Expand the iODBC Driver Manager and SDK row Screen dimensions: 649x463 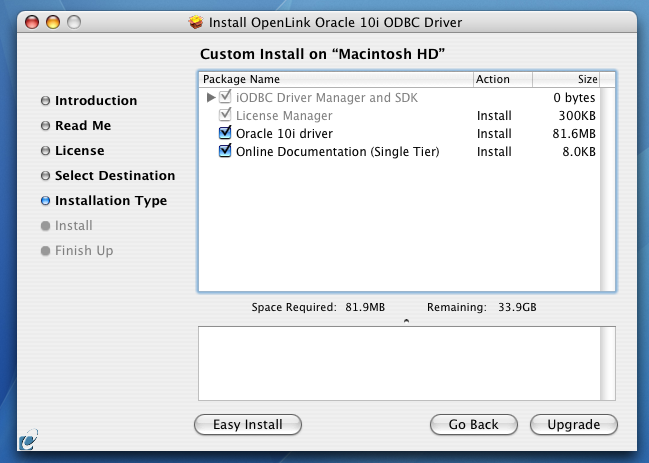pyautogui.click(x=211, y=97)
